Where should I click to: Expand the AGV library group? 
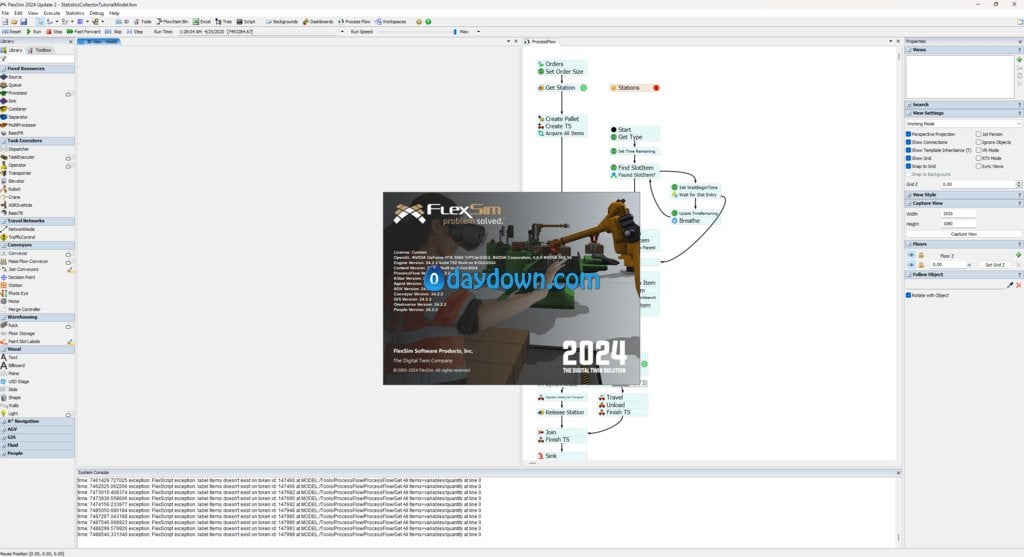(37, 429)
